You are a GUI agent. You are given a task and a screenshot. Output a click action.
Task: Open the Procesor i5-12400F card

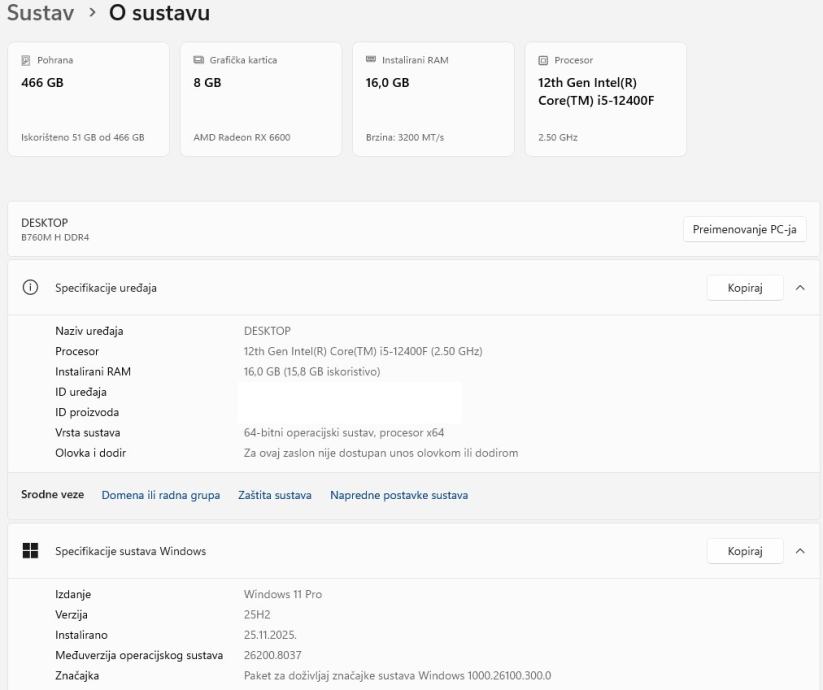coord(605,100)
